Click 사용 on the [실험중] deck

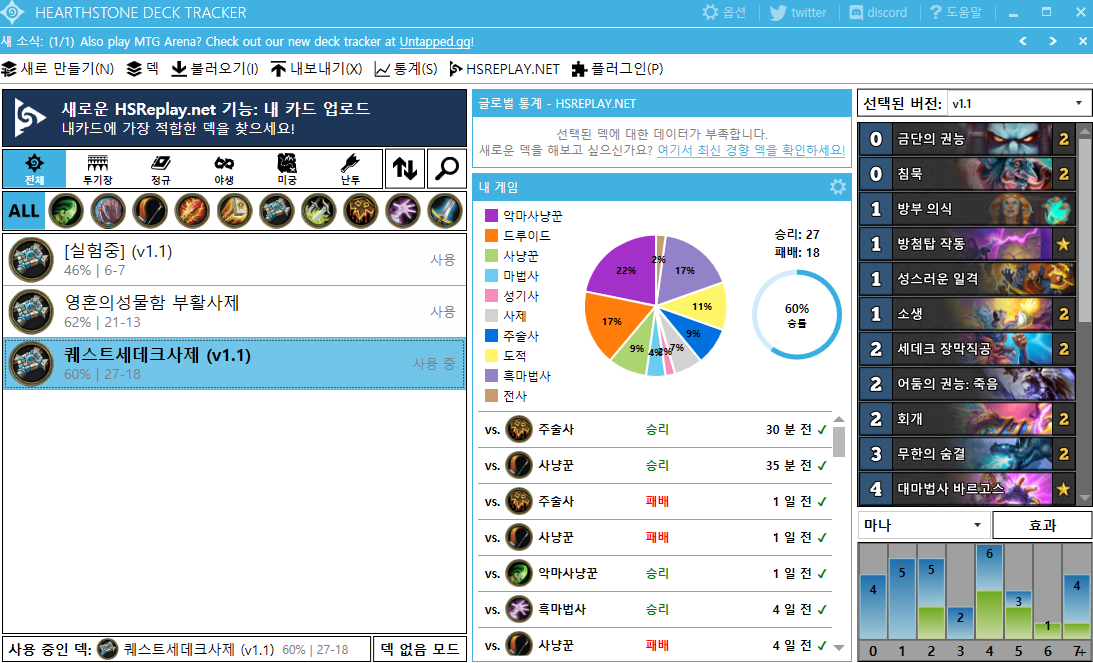(443, 259)
